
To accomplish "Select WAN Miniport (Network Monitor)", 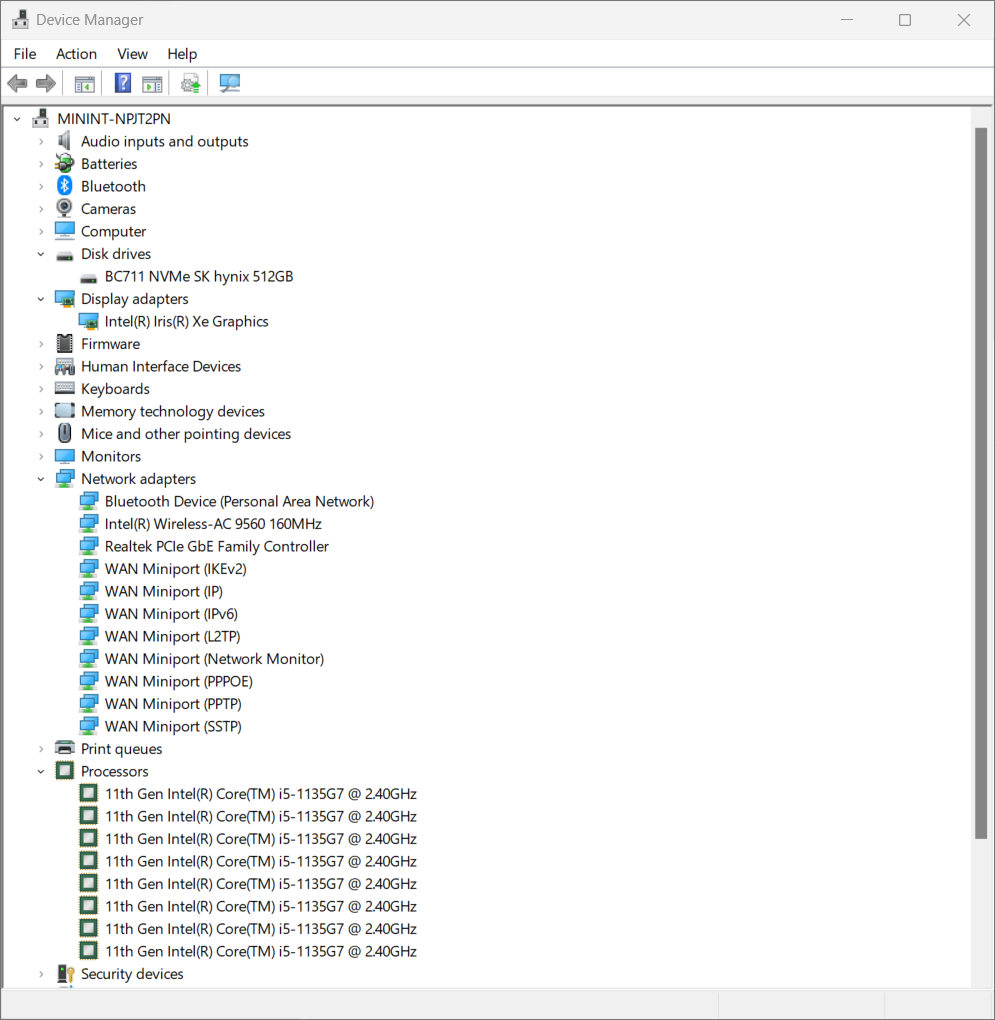I will [215, 659].
